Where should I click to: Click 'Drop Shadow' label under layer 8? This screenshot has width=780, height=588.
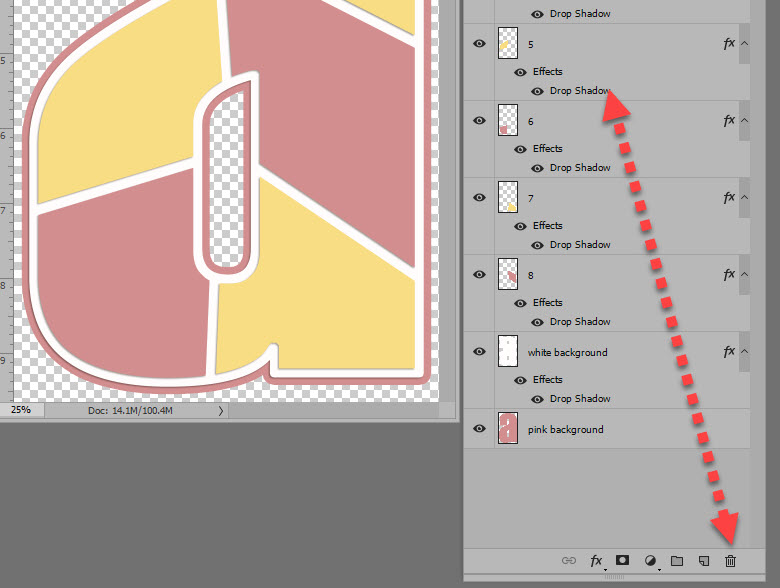(x=580, y=322)
